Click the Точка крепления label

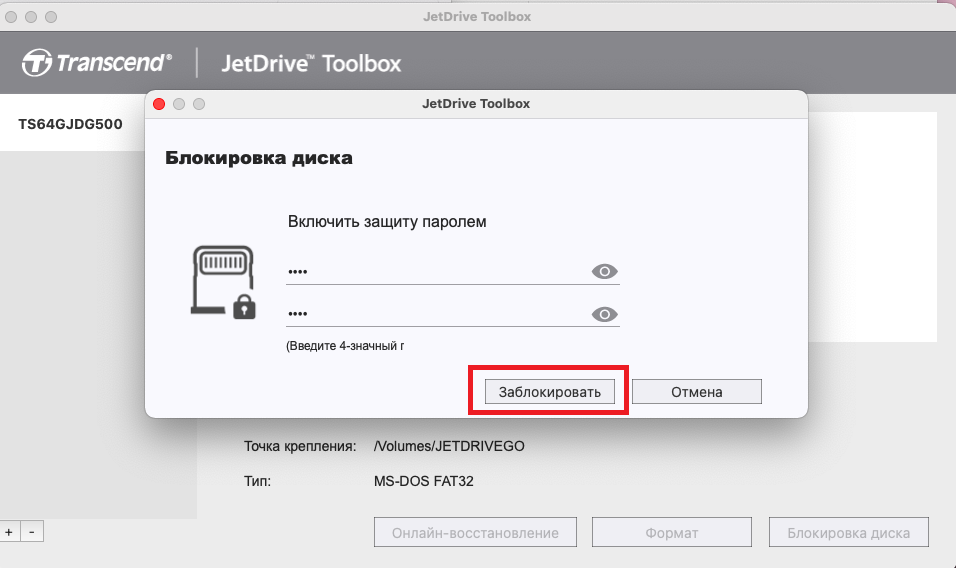coord(300,446)
